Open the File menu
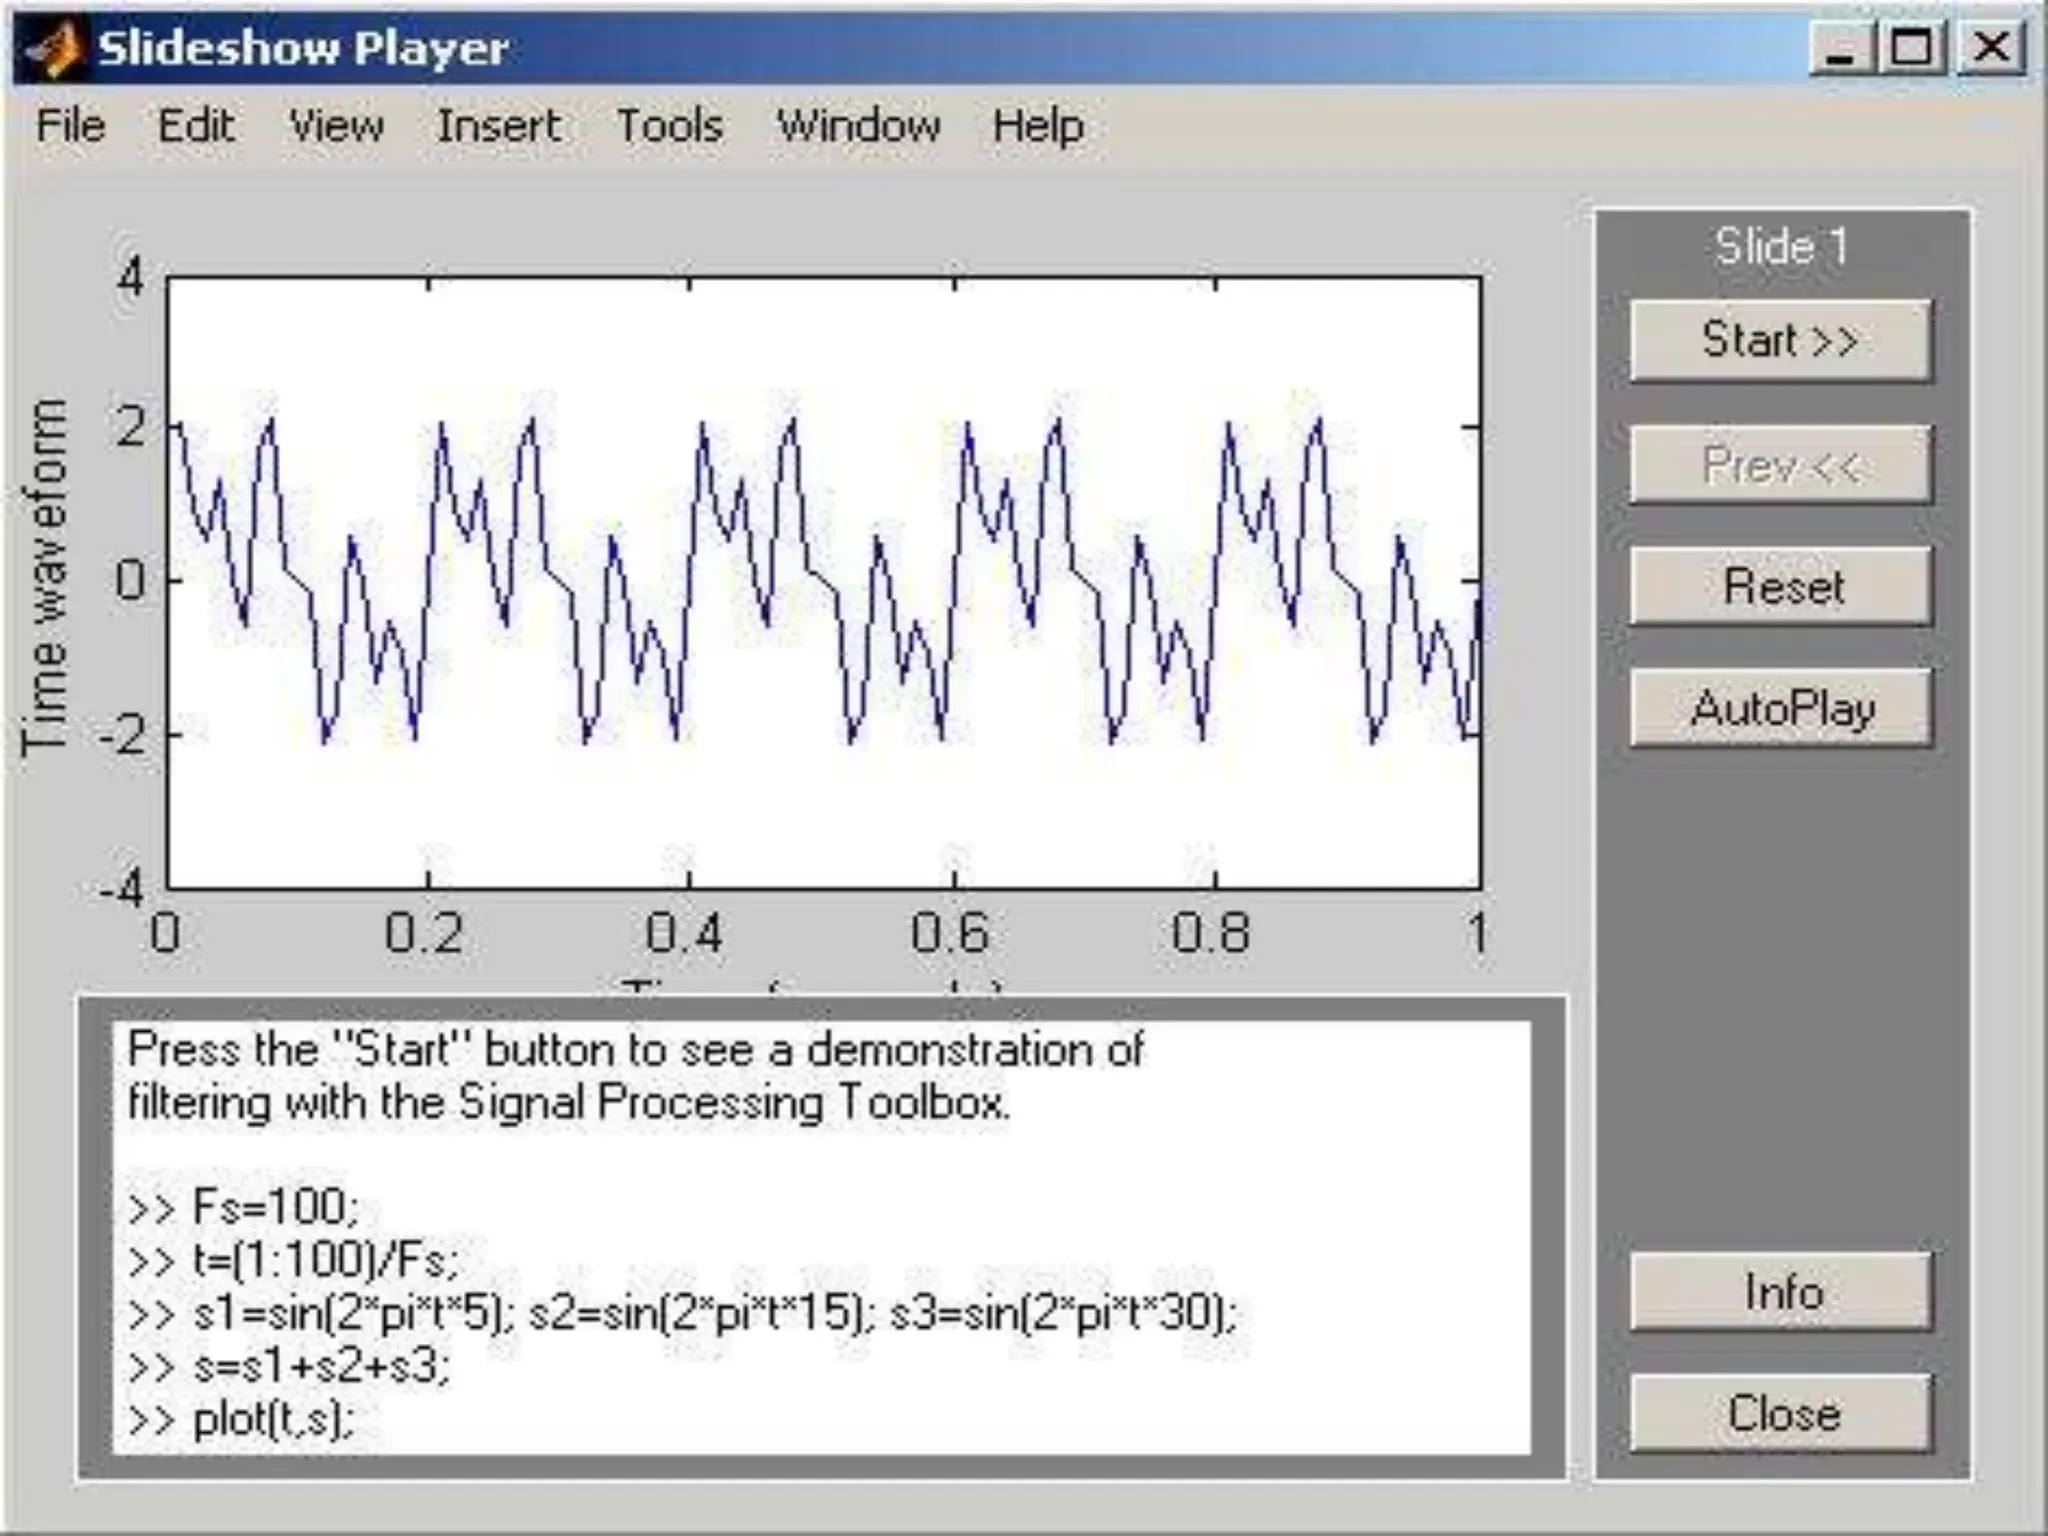The height and width of the screenshot is (1536, 2048). [x=70, y=126]
